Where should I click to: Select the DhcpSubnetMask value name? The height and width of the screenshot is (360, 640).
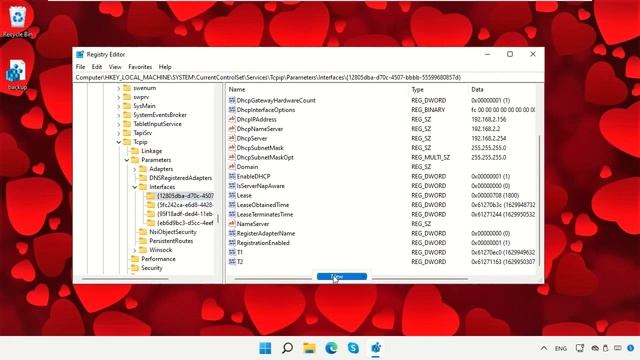260,148
